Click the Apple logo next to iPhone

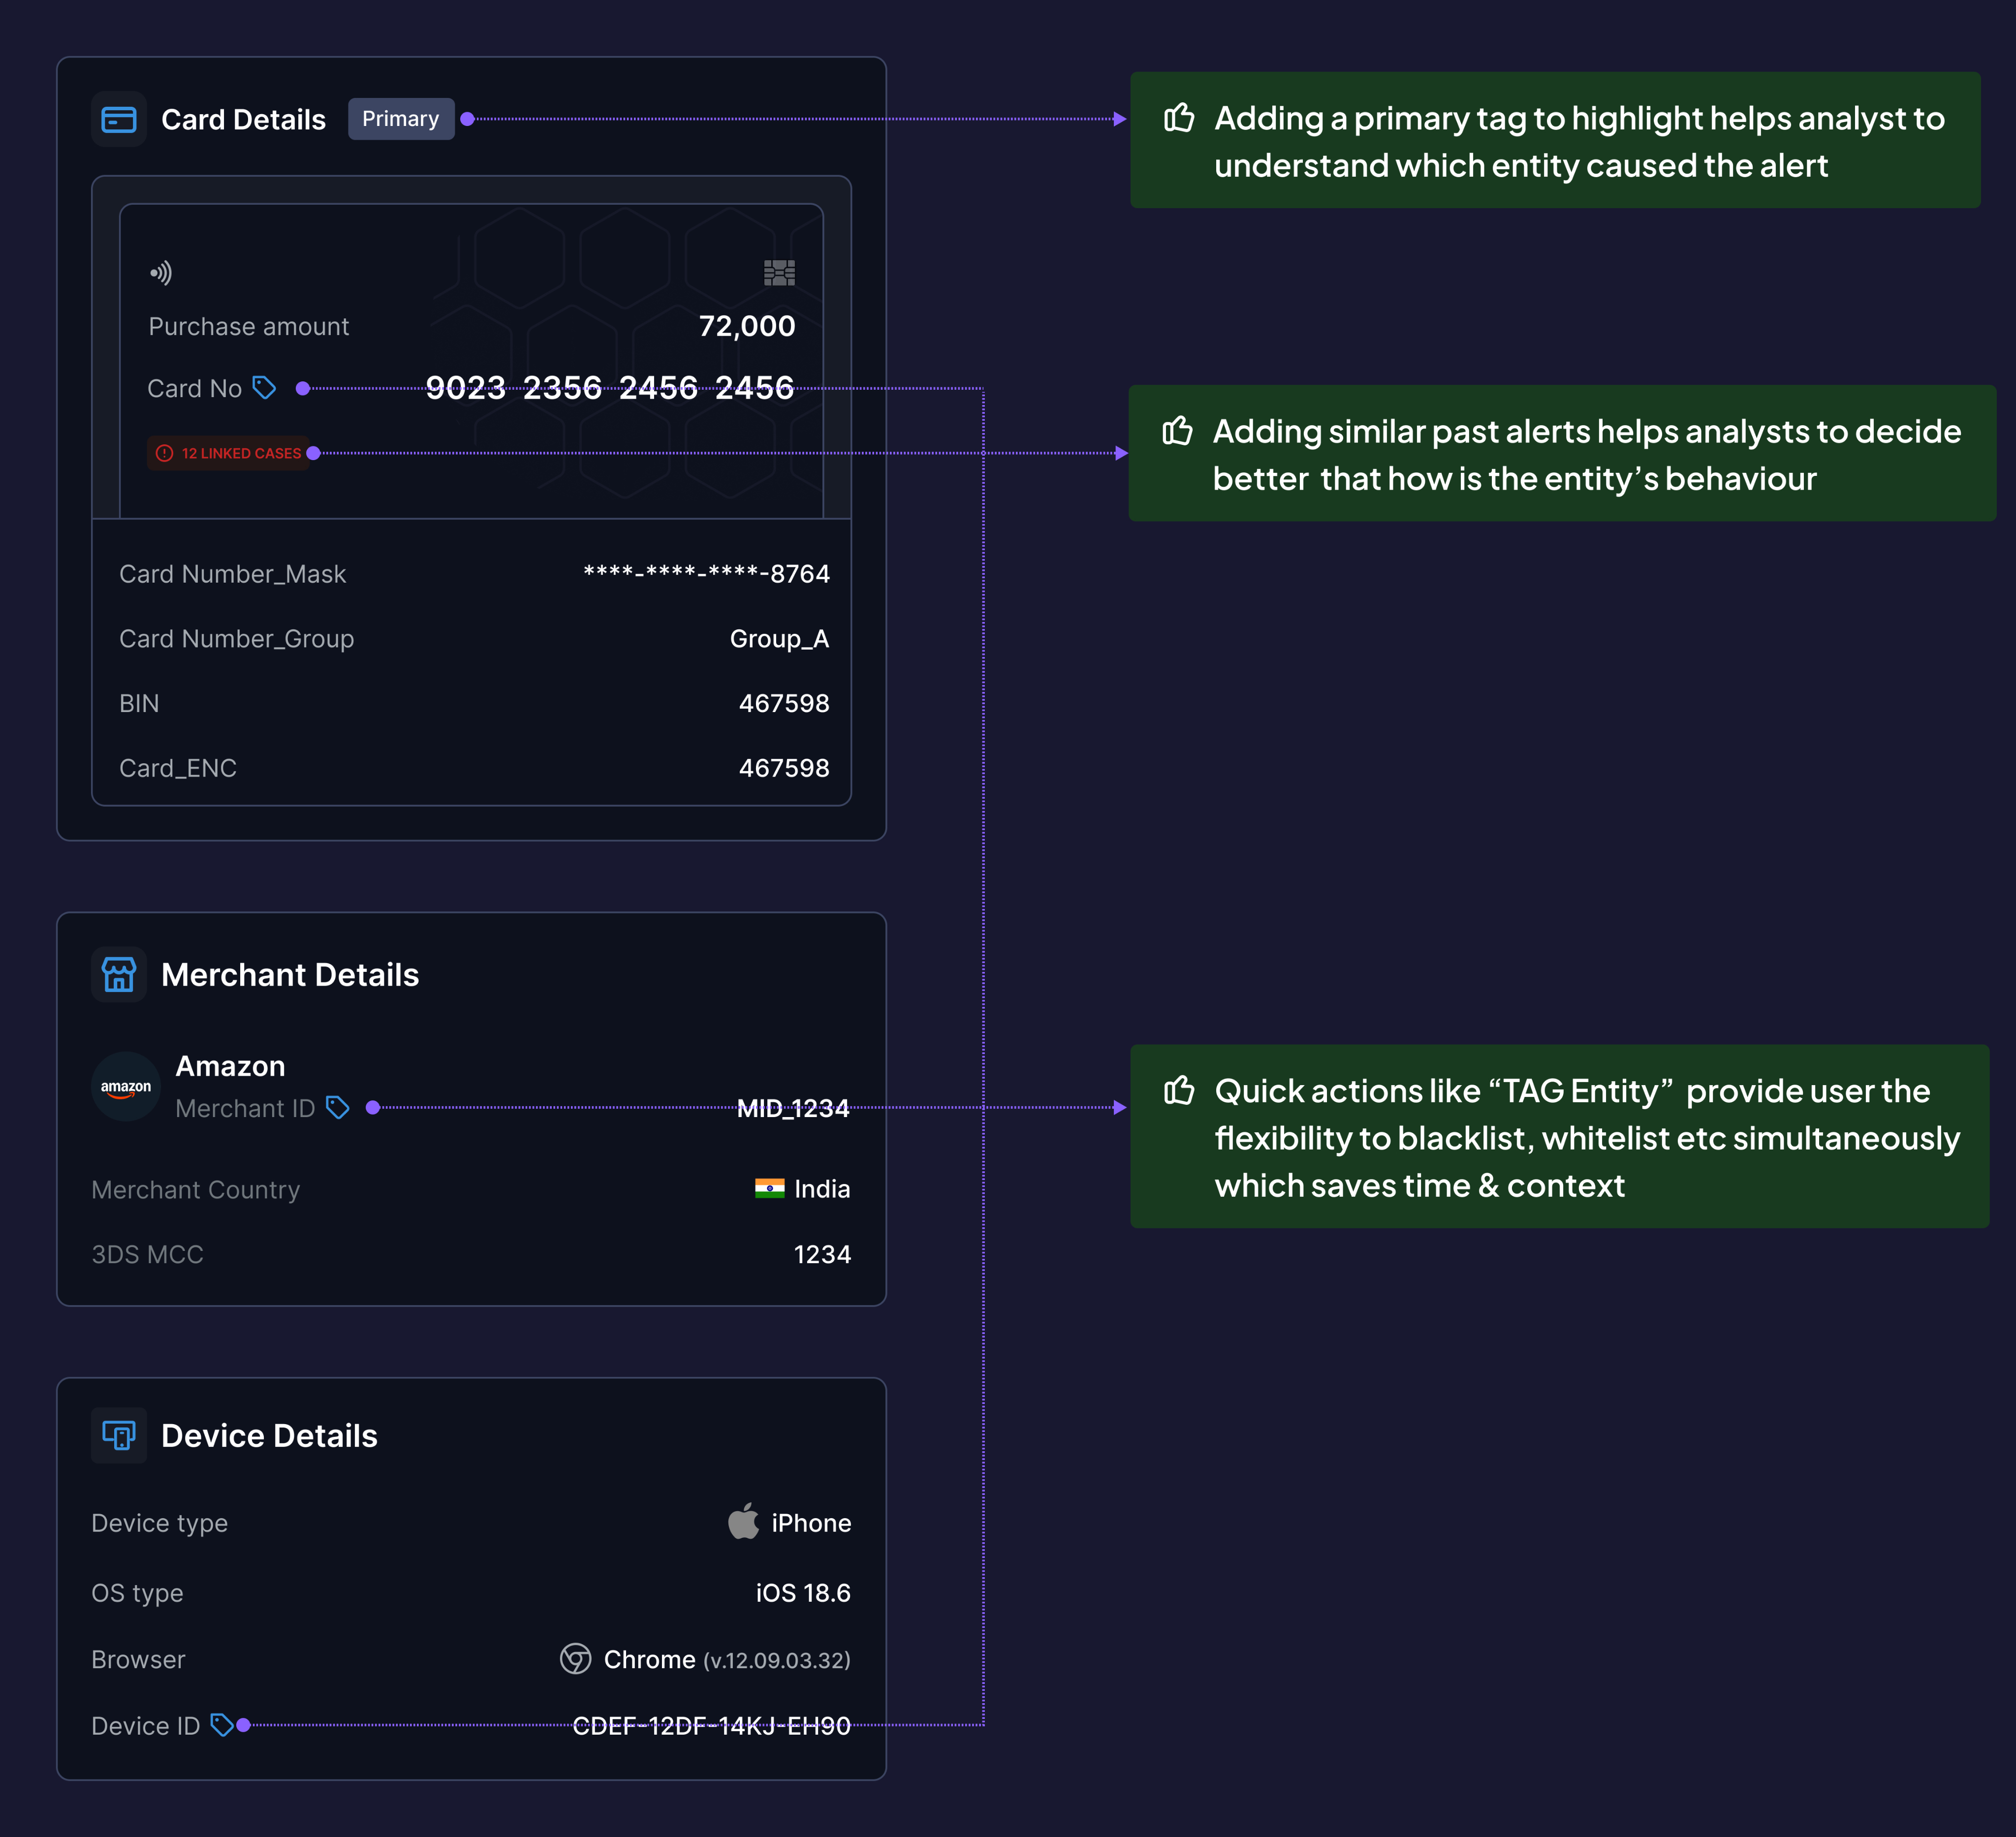pos(743,1522)
